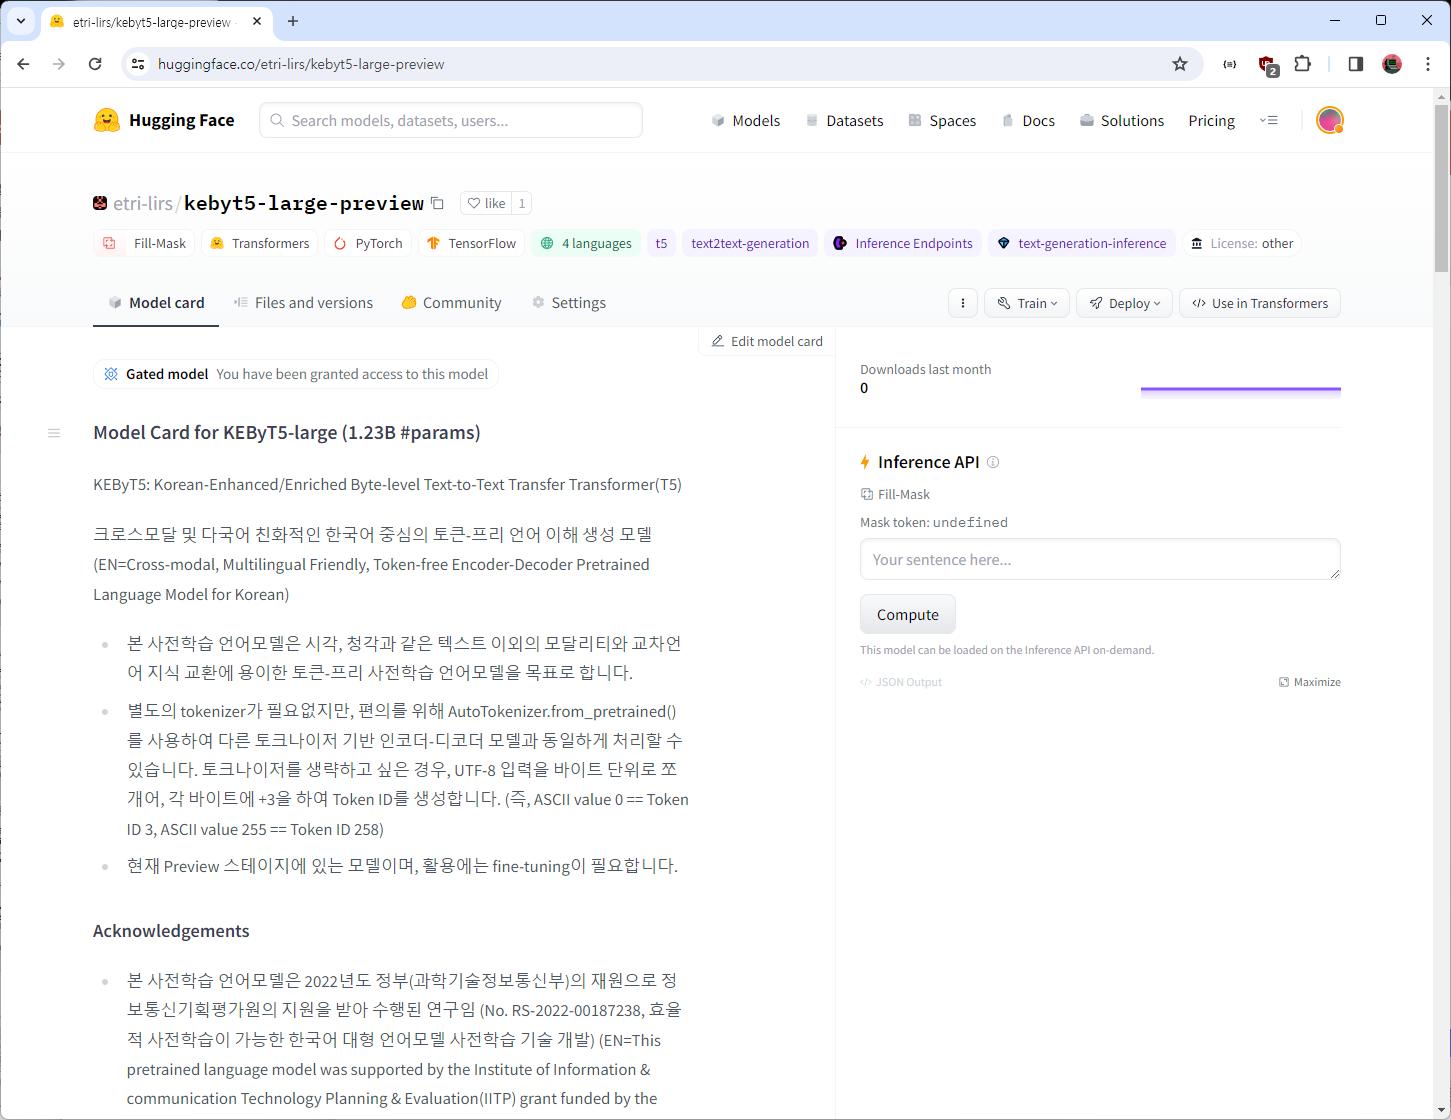Click the browser forward arrow
Viewport: 1451px width, 1120px height.
tap(59, 64)
